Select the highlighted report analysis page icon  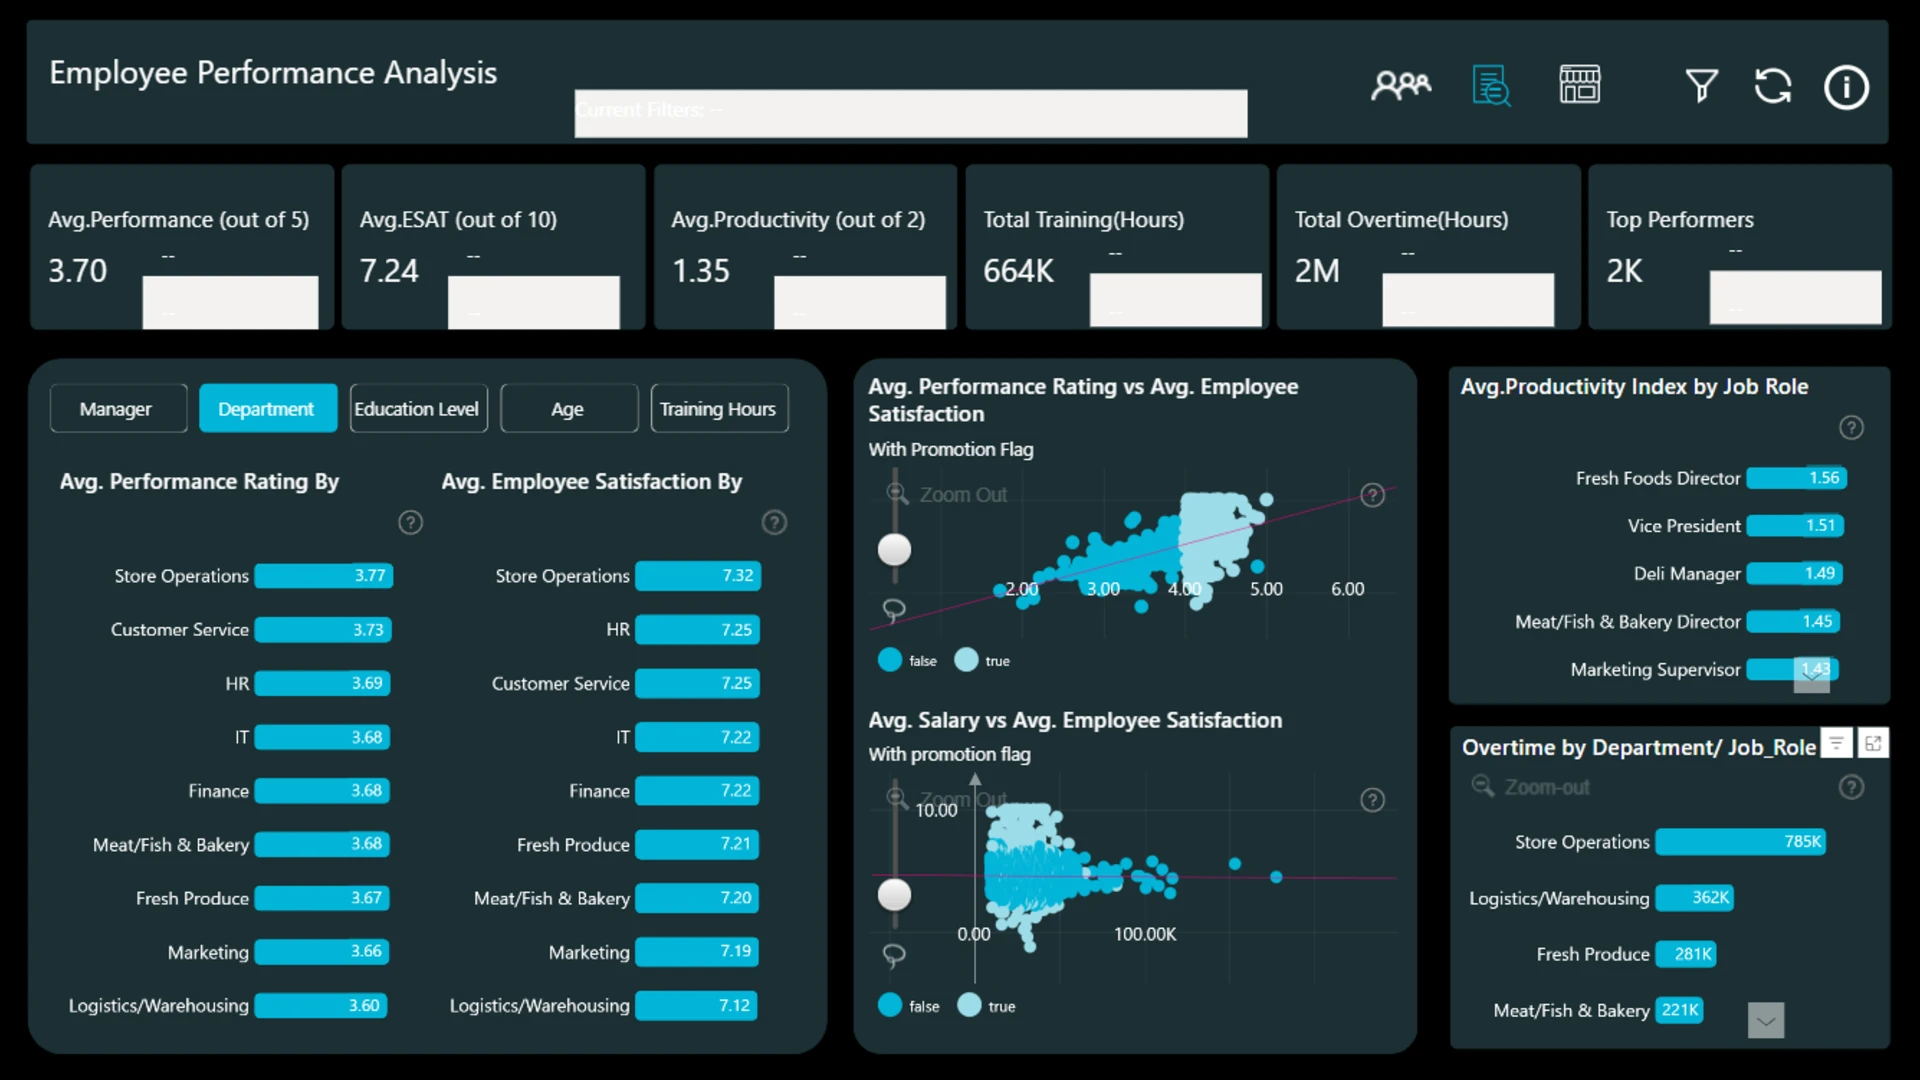(x=1491, y=86)
